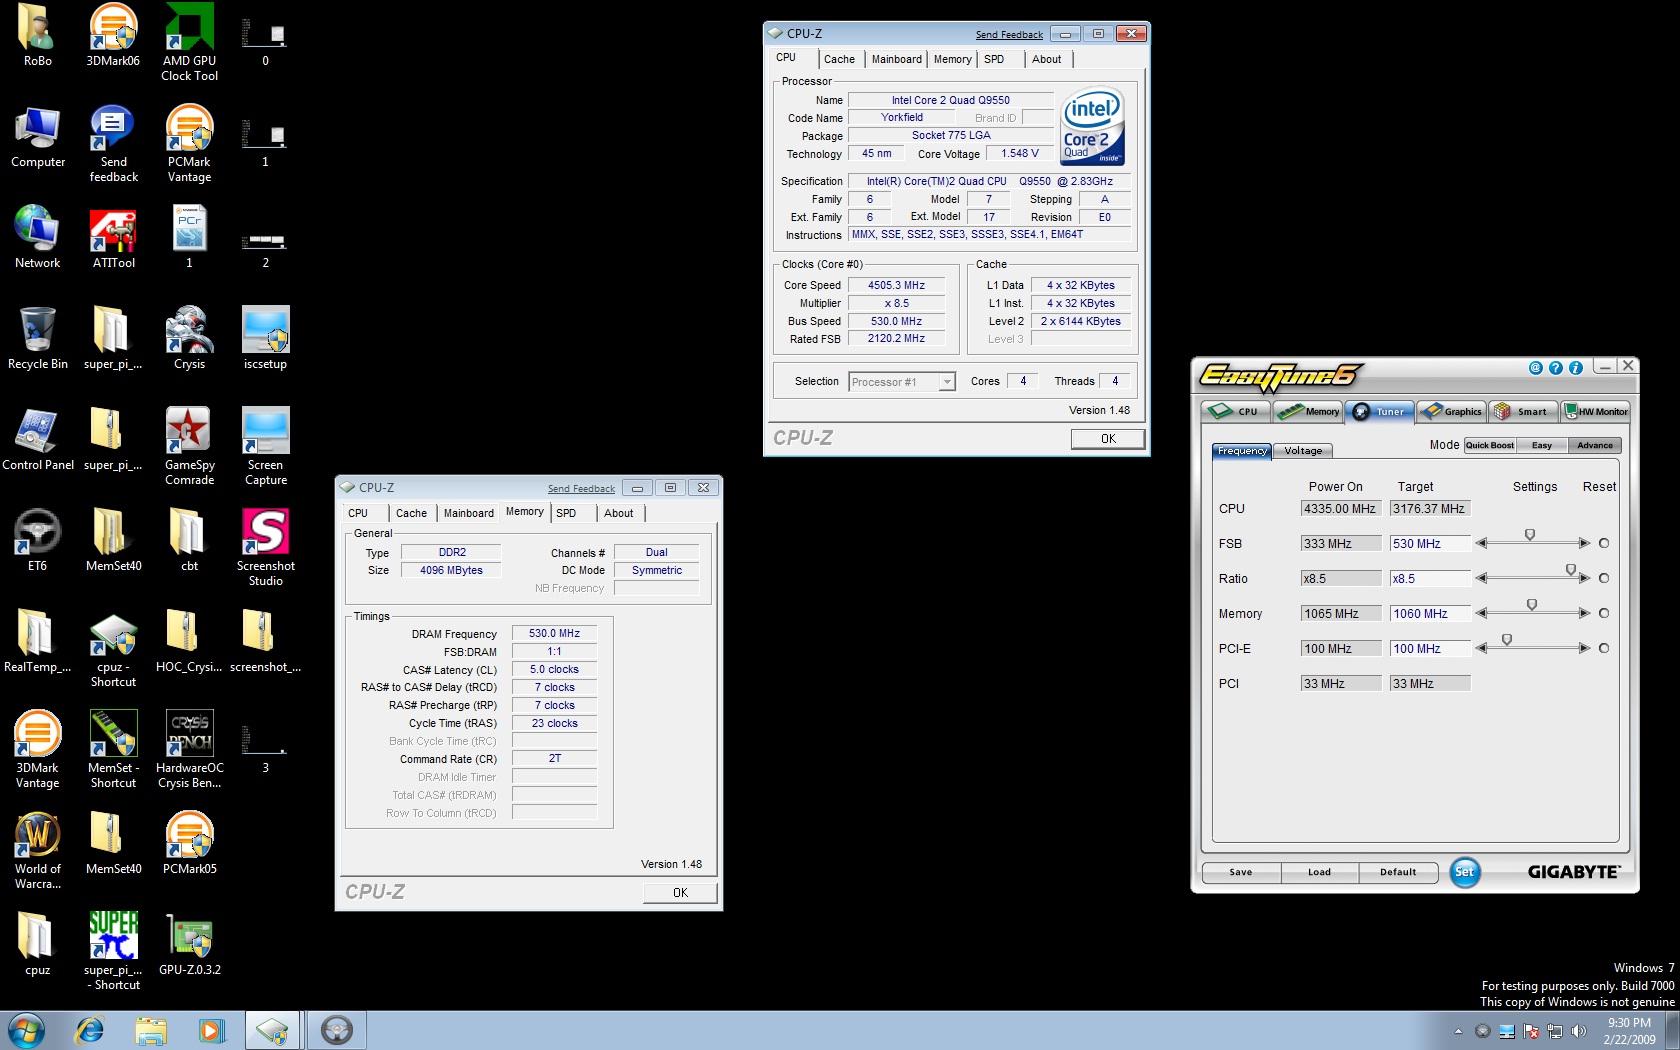Click PCI-E slider right arrow
The width and height of the screenshot is (1680, 1050).
1584,648
